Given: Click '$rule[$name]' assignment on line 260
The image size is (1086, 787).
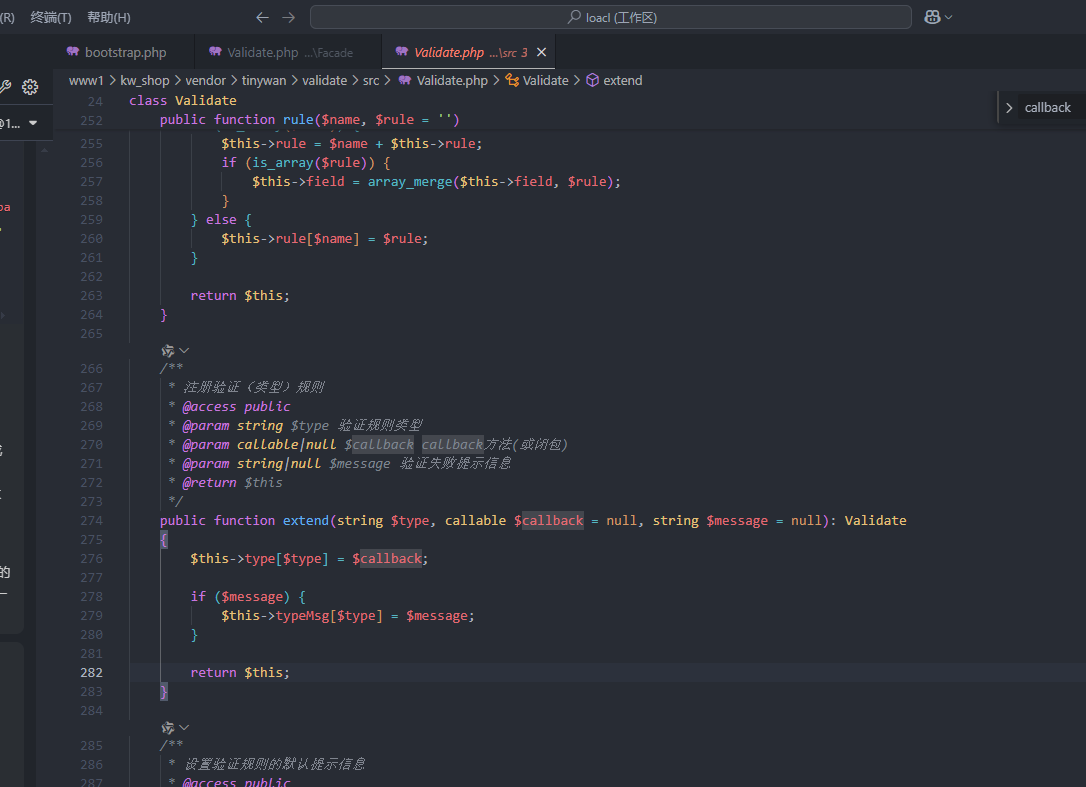Looking at the screenshot, I should (x=325, y=238).
